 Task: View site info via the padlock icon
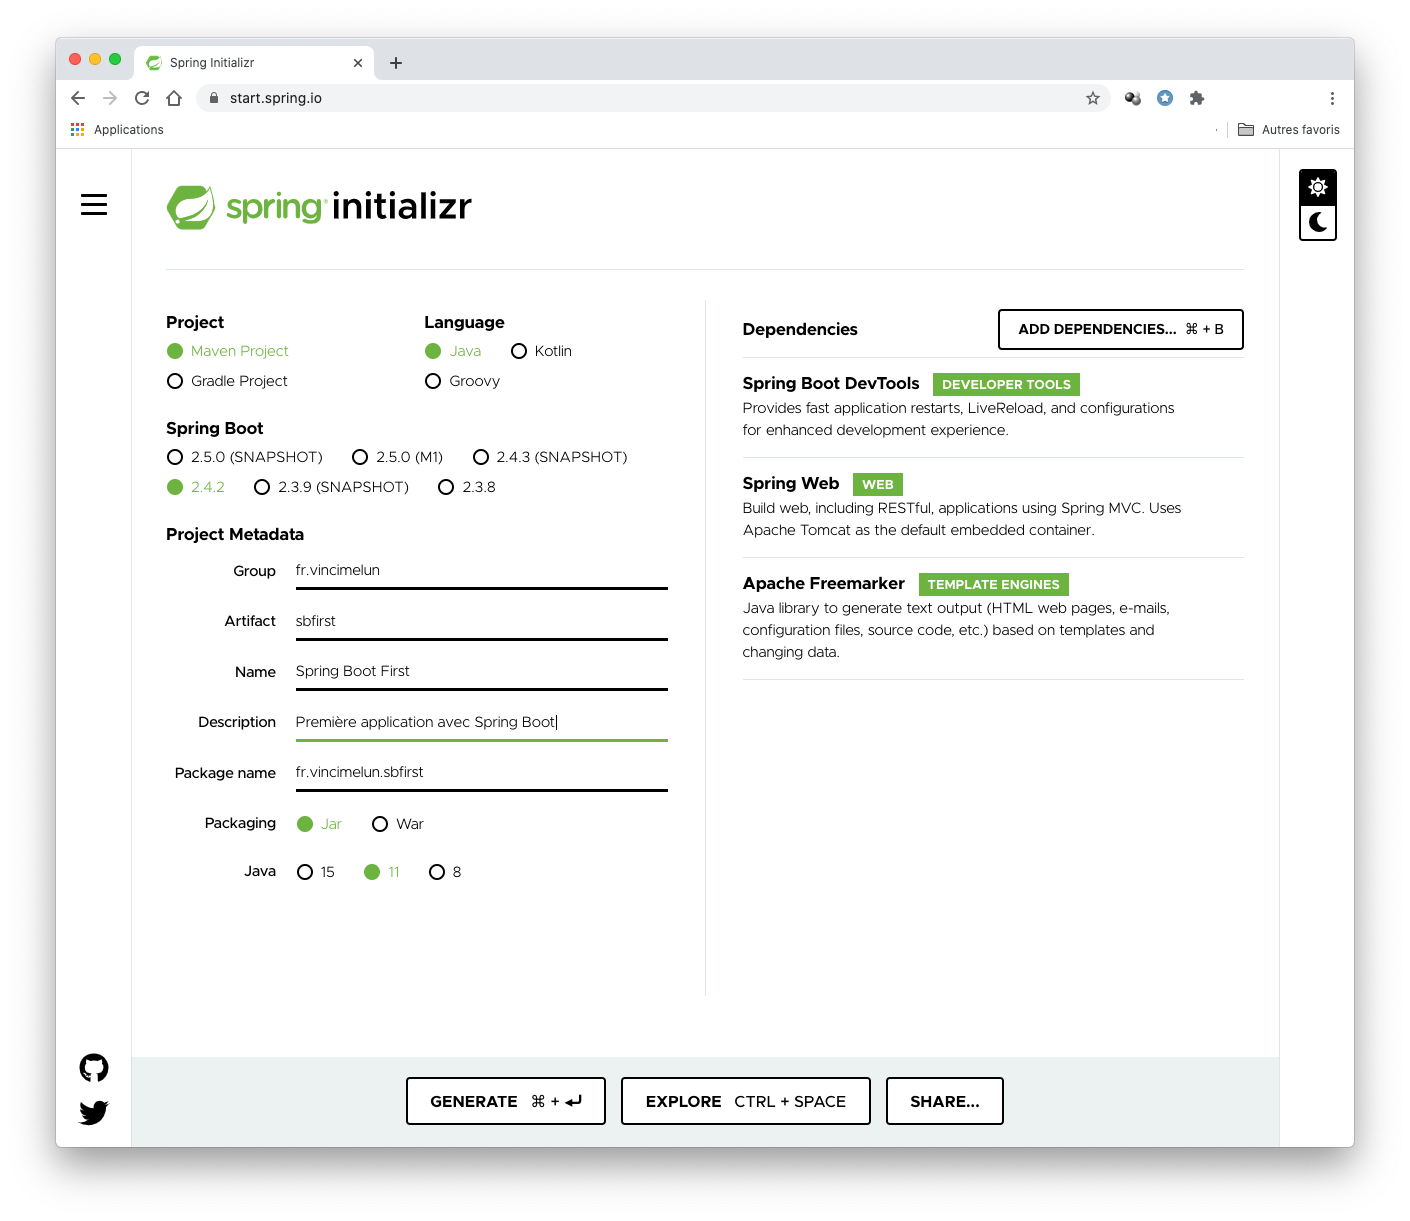click(x=213, y=98)
